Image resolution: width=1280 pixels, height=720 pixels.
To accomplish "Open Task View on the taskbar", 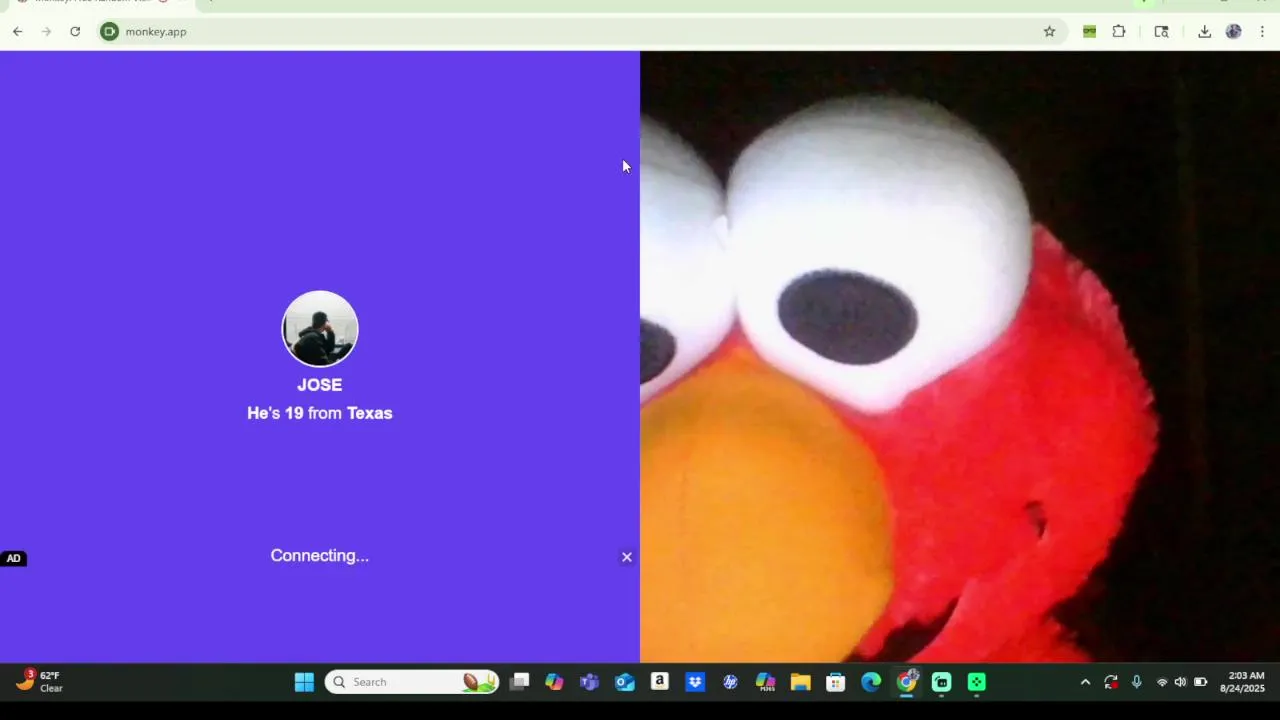I will [519, 682].
